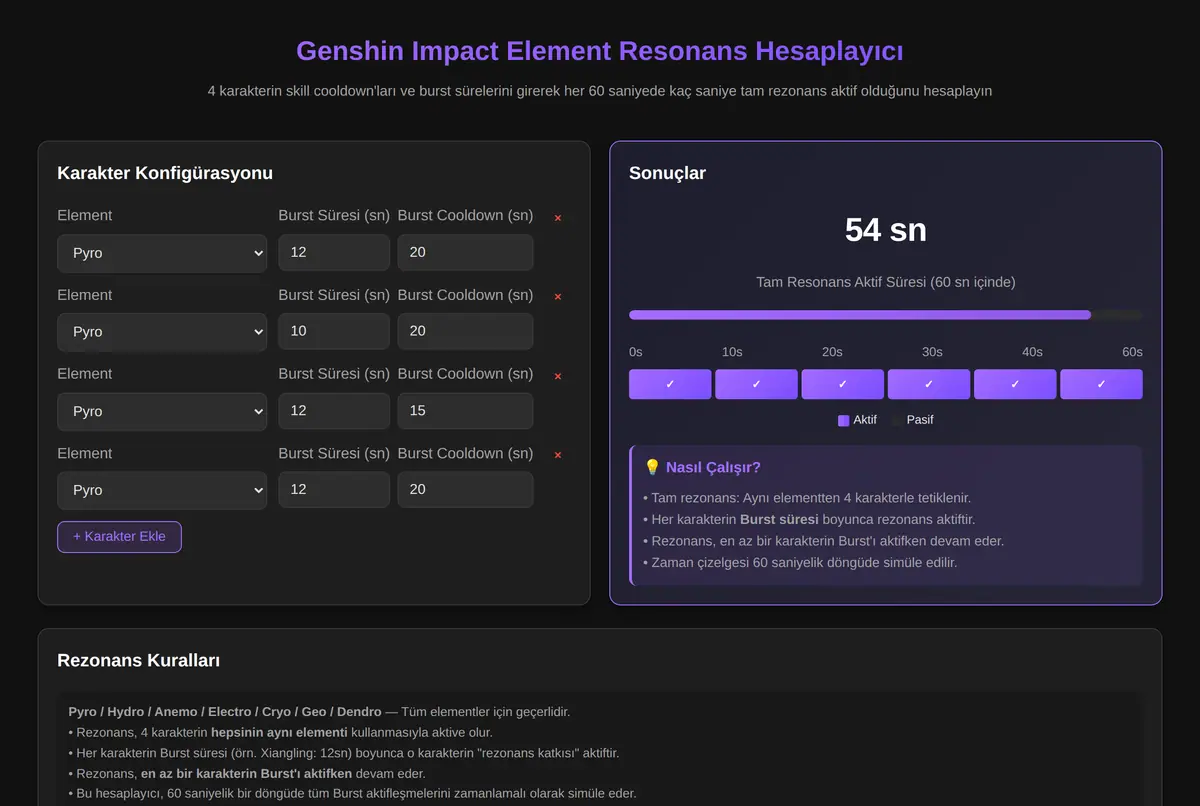Click the 60s timeline label
Viewport: 1200px width, 806px height.
click(1132, 352)
